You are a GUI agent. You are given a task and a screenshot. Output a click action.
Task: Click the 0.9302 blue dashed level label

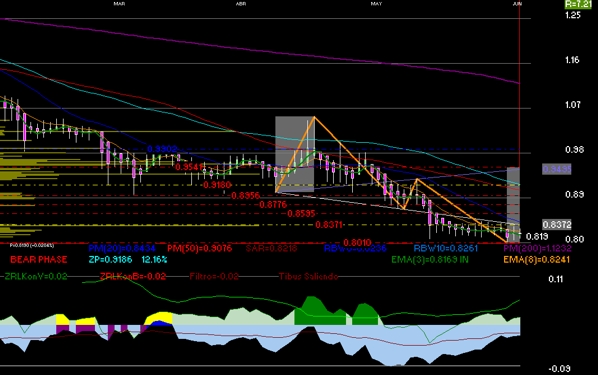[162, 149]
